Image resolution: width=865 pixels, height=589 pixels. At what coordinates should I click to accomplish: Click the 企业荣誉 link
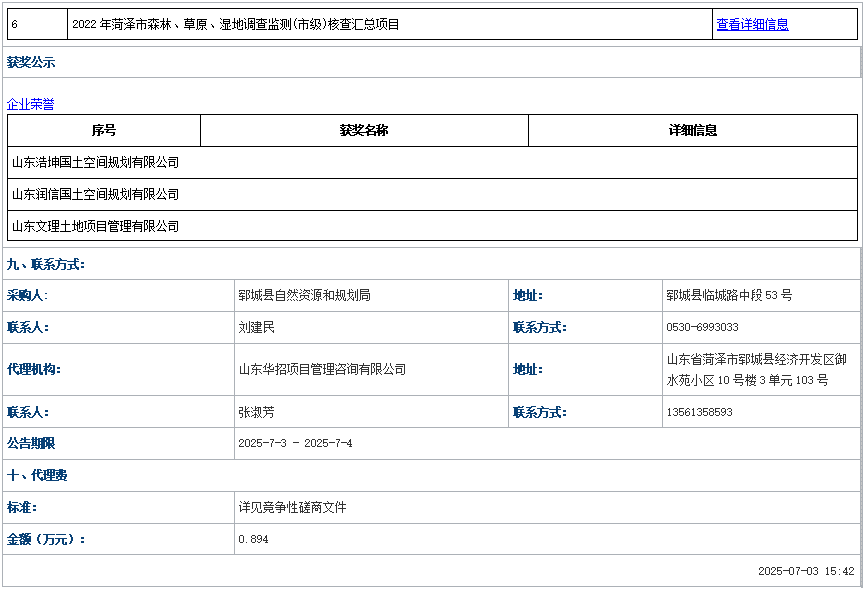29,103
